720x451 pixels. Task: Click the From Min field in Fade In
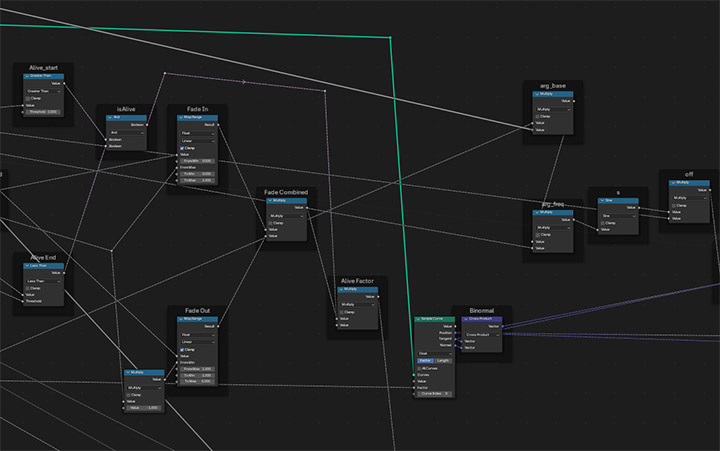click(197, 160)
